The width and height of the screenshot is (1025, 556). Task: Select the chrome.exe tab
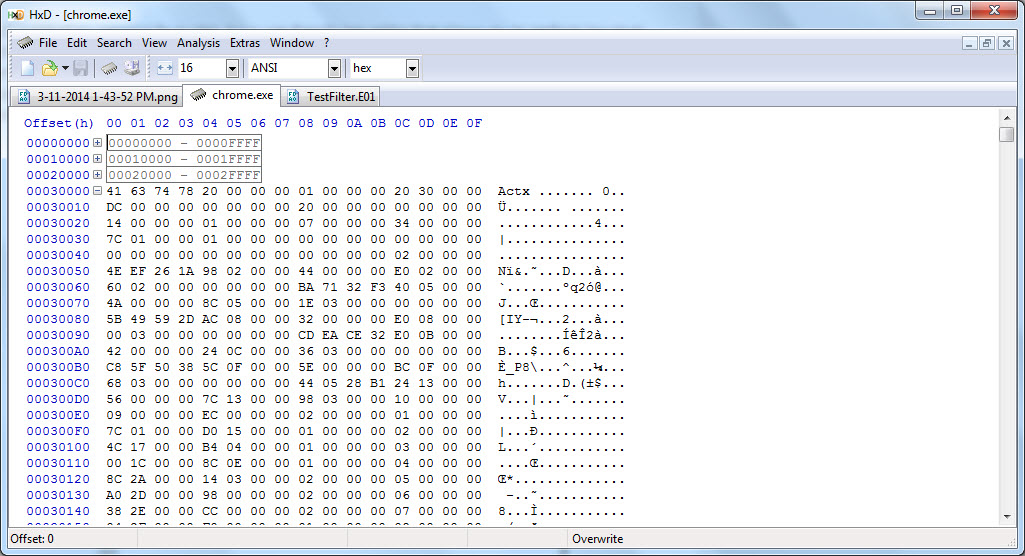tap(232, 95)
